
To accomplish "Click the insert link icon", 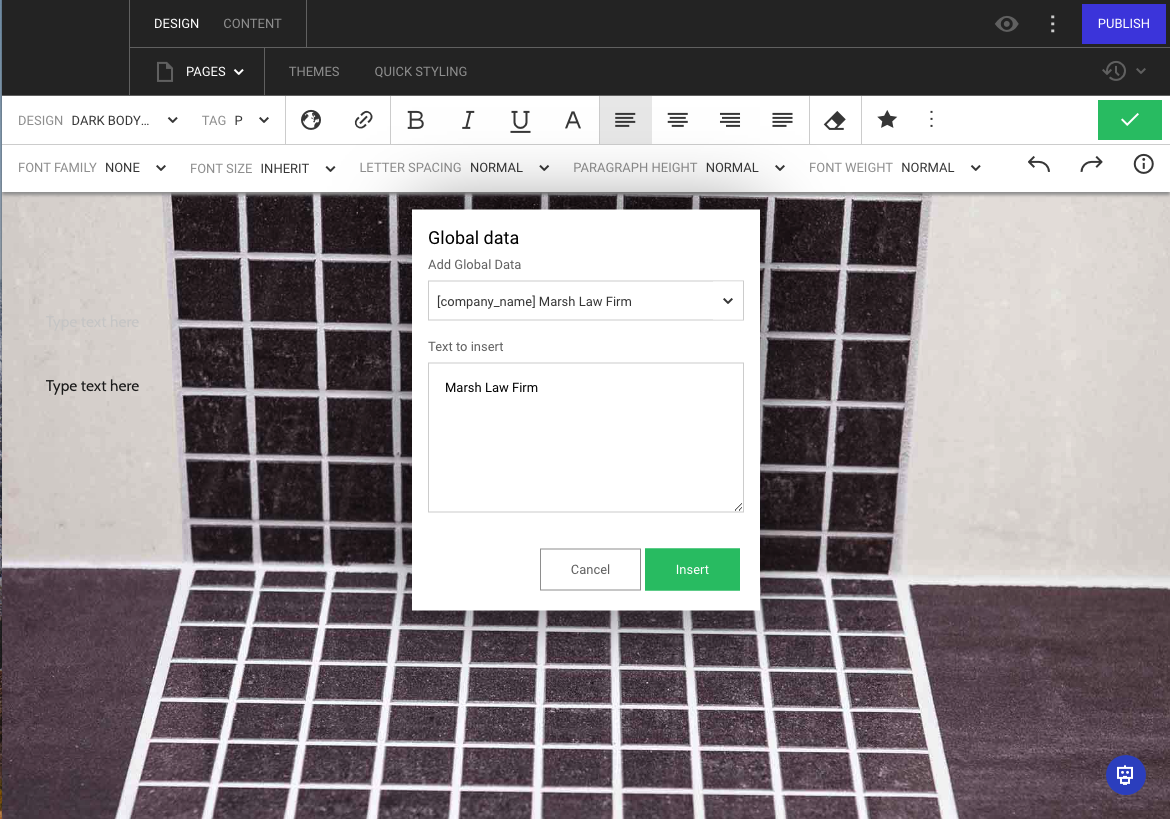I will coord(364,120).
